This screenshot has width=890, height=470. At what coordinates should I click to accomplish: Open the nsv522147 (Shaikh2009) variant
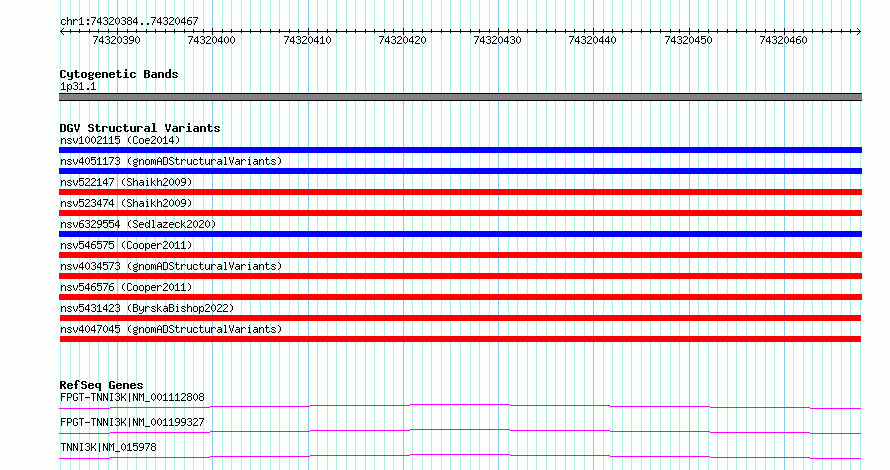126,182
